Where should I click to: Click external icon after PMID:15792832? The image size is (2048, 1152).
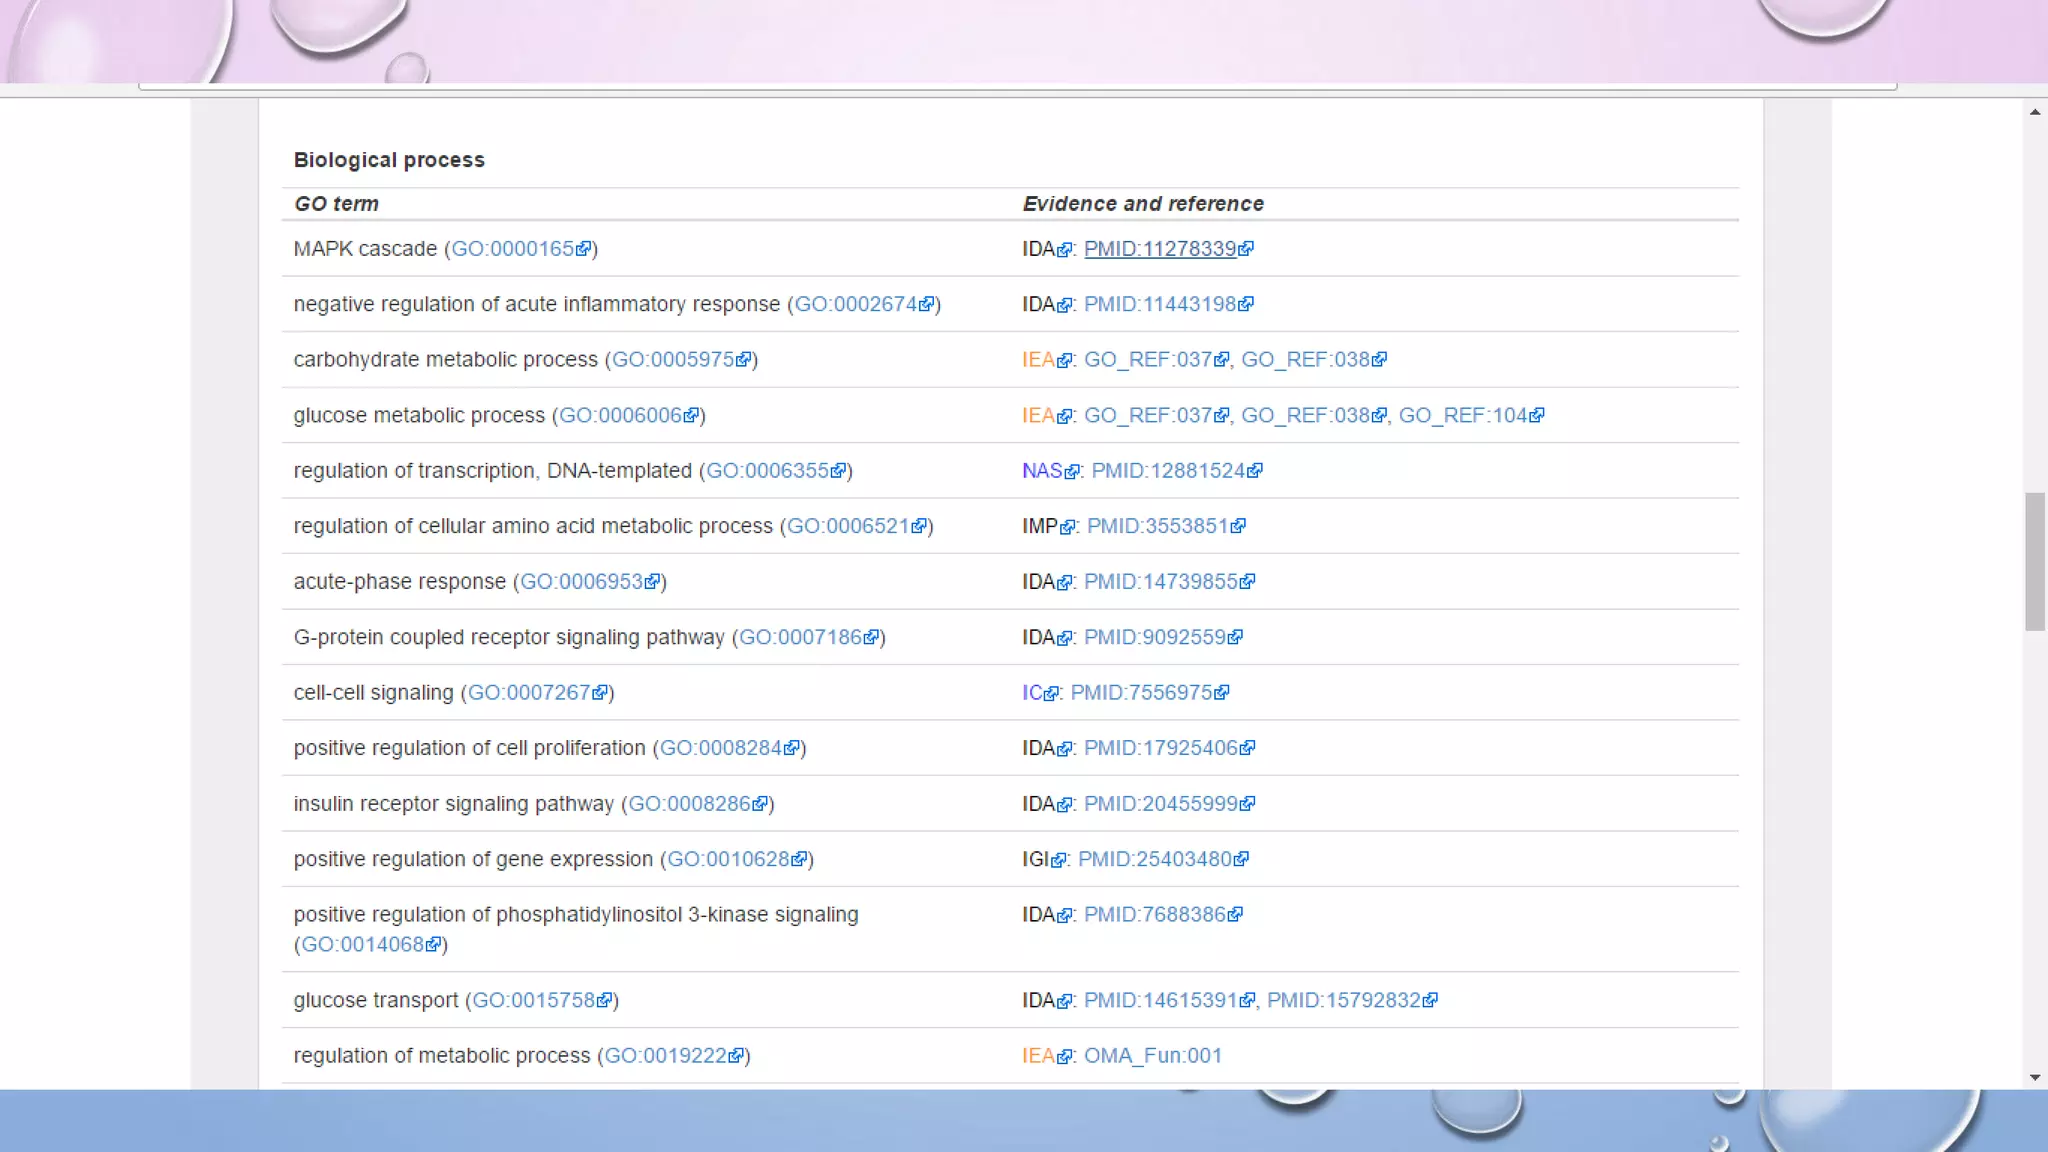click(1430, 1001)
